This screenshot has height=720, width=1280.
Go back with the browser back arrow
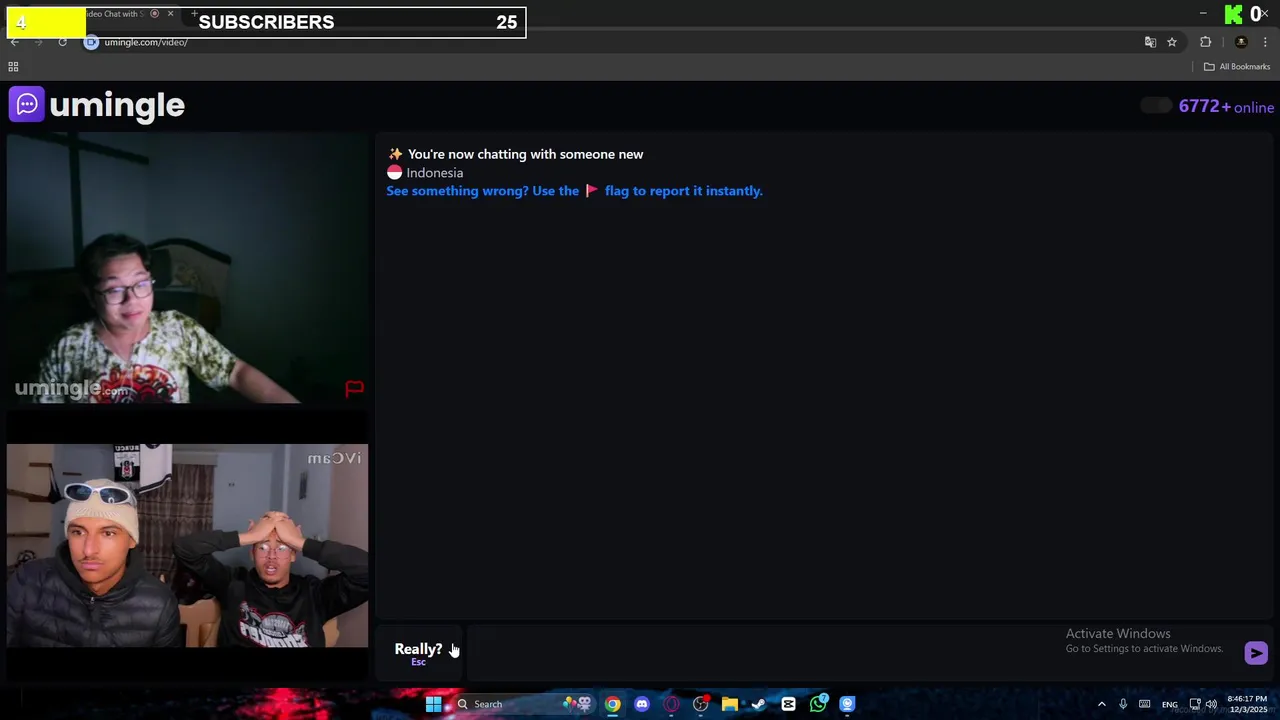tap(14, 42)
